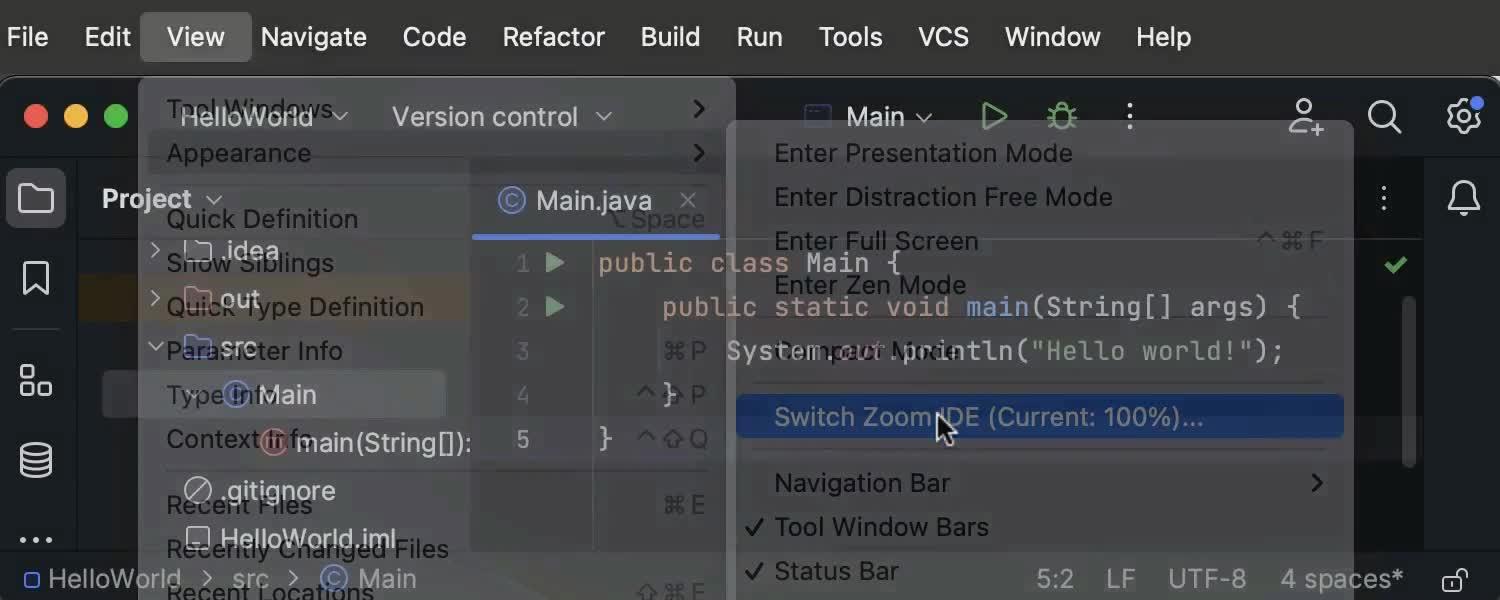Run the Main application with green play icon
The height and width of the screenshot is (600, 1500).
click(x=994, y=116)
